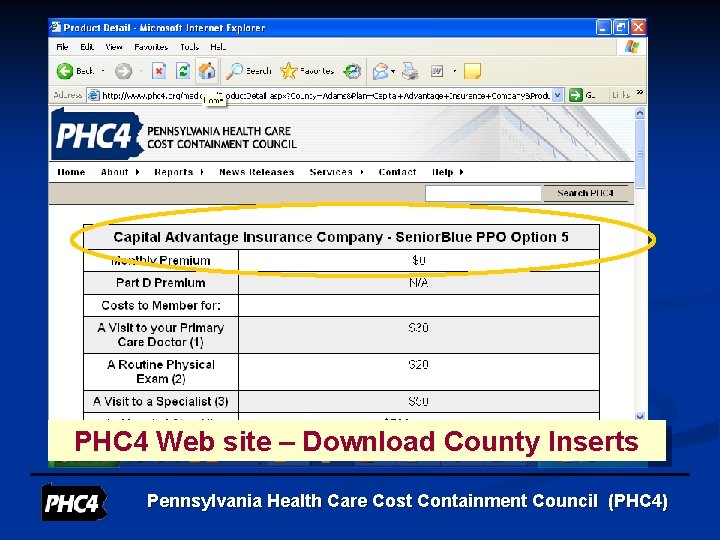
Task: Open the View menu
Action: coord(113,47)
